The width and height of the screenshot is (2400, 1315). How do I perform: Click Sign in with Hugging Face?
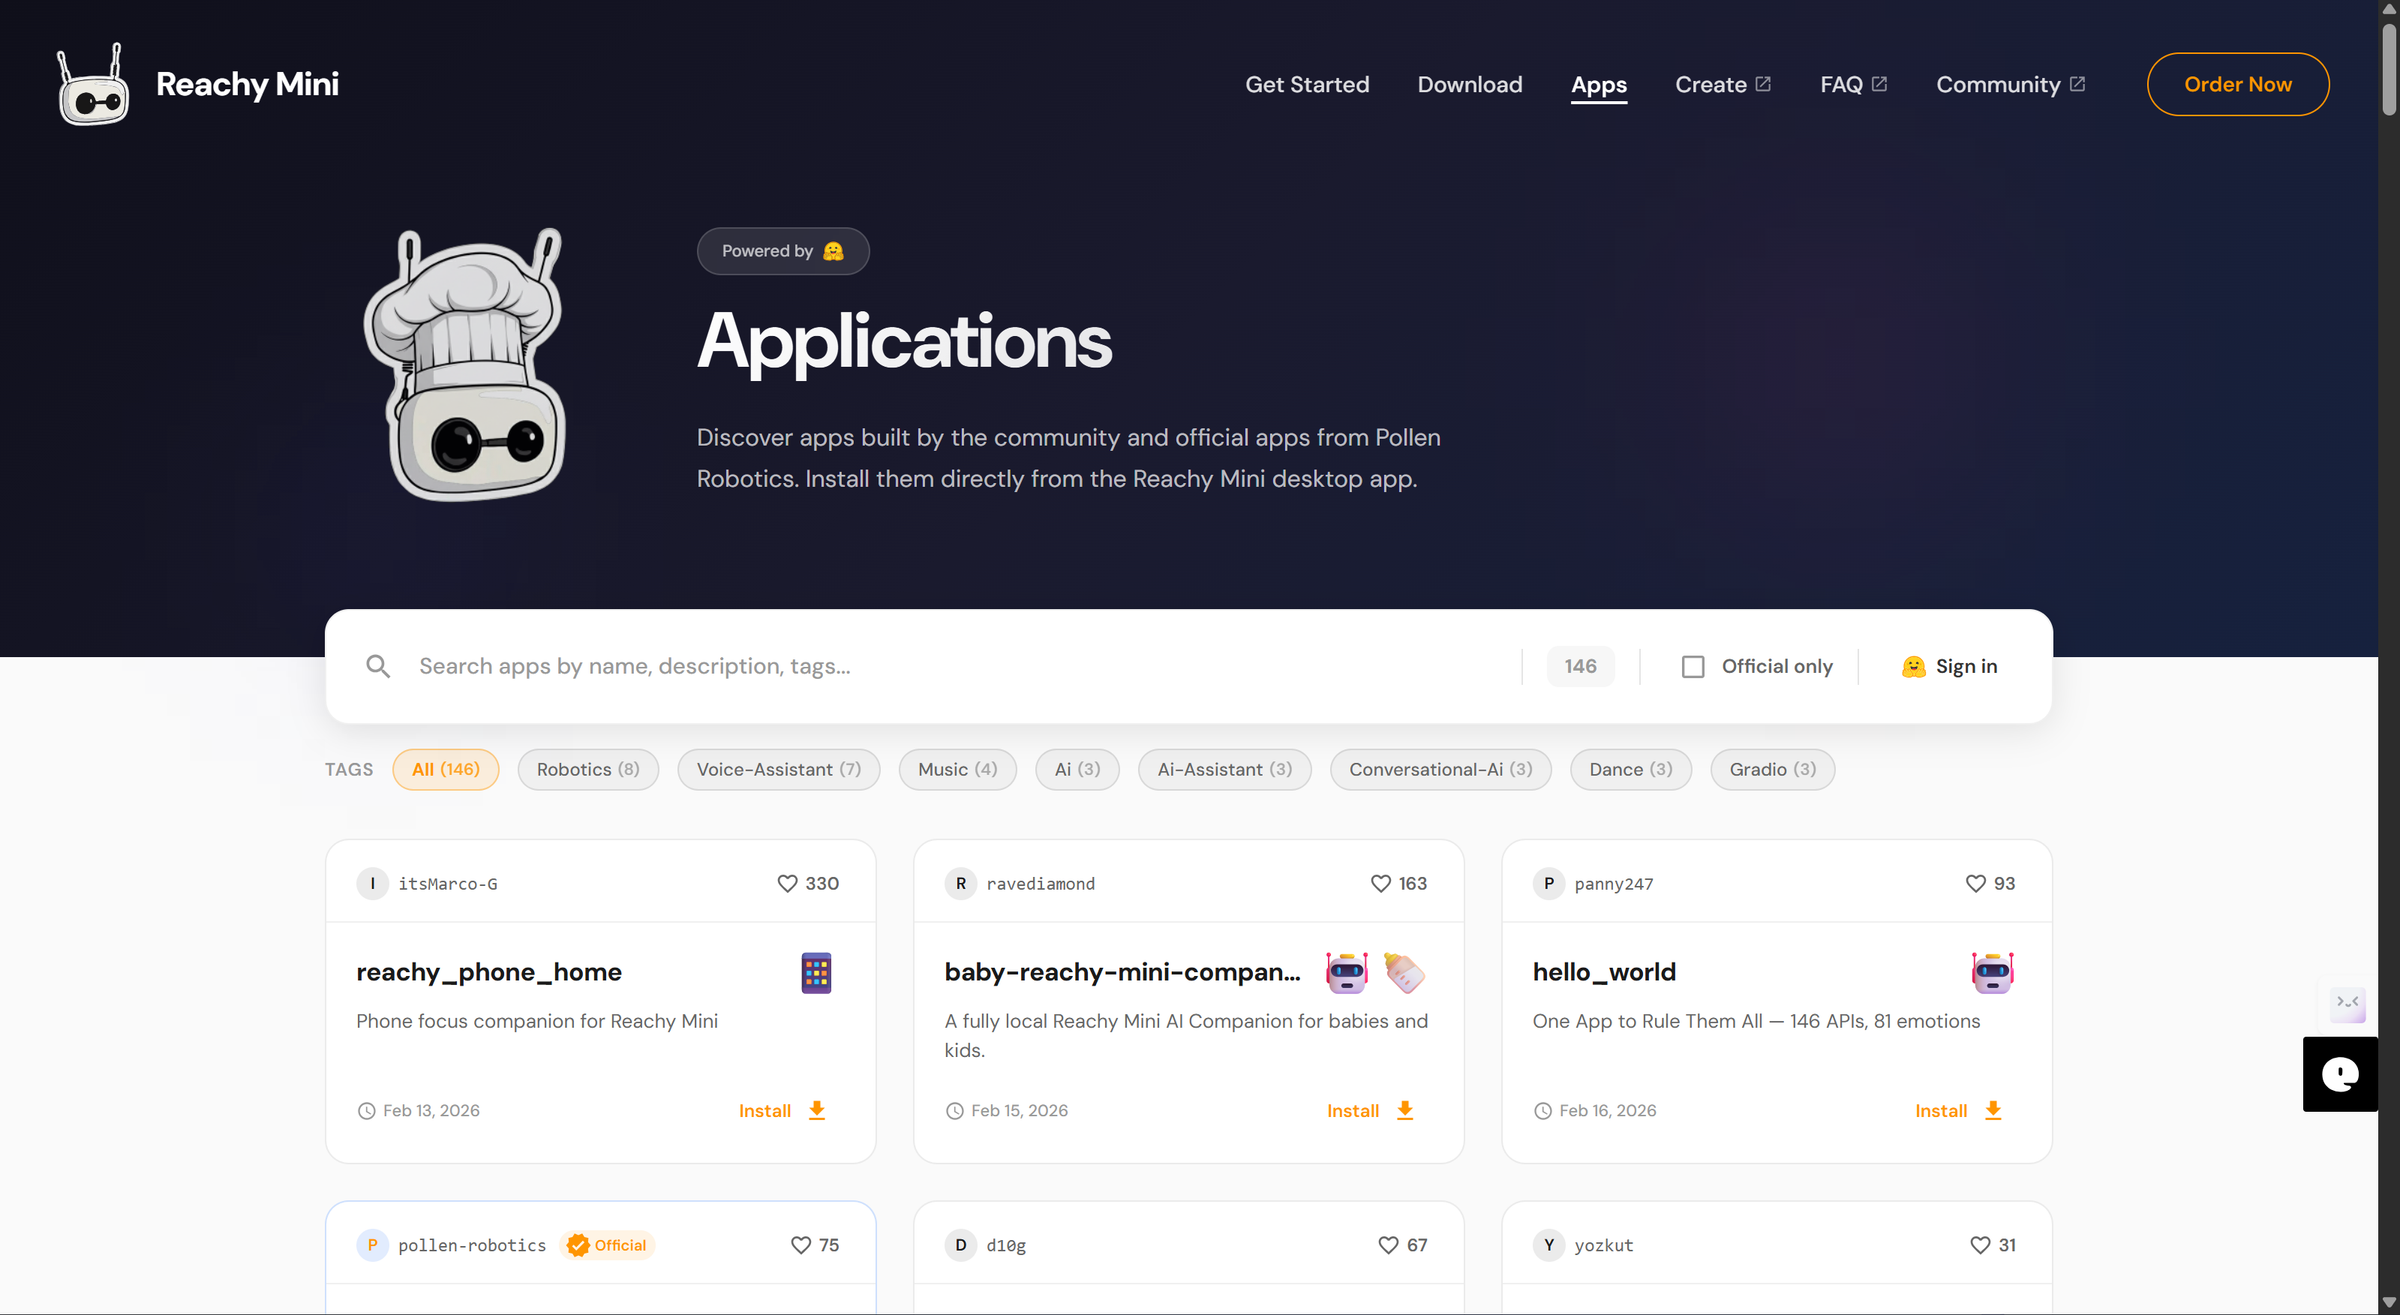click(1949, 667)
